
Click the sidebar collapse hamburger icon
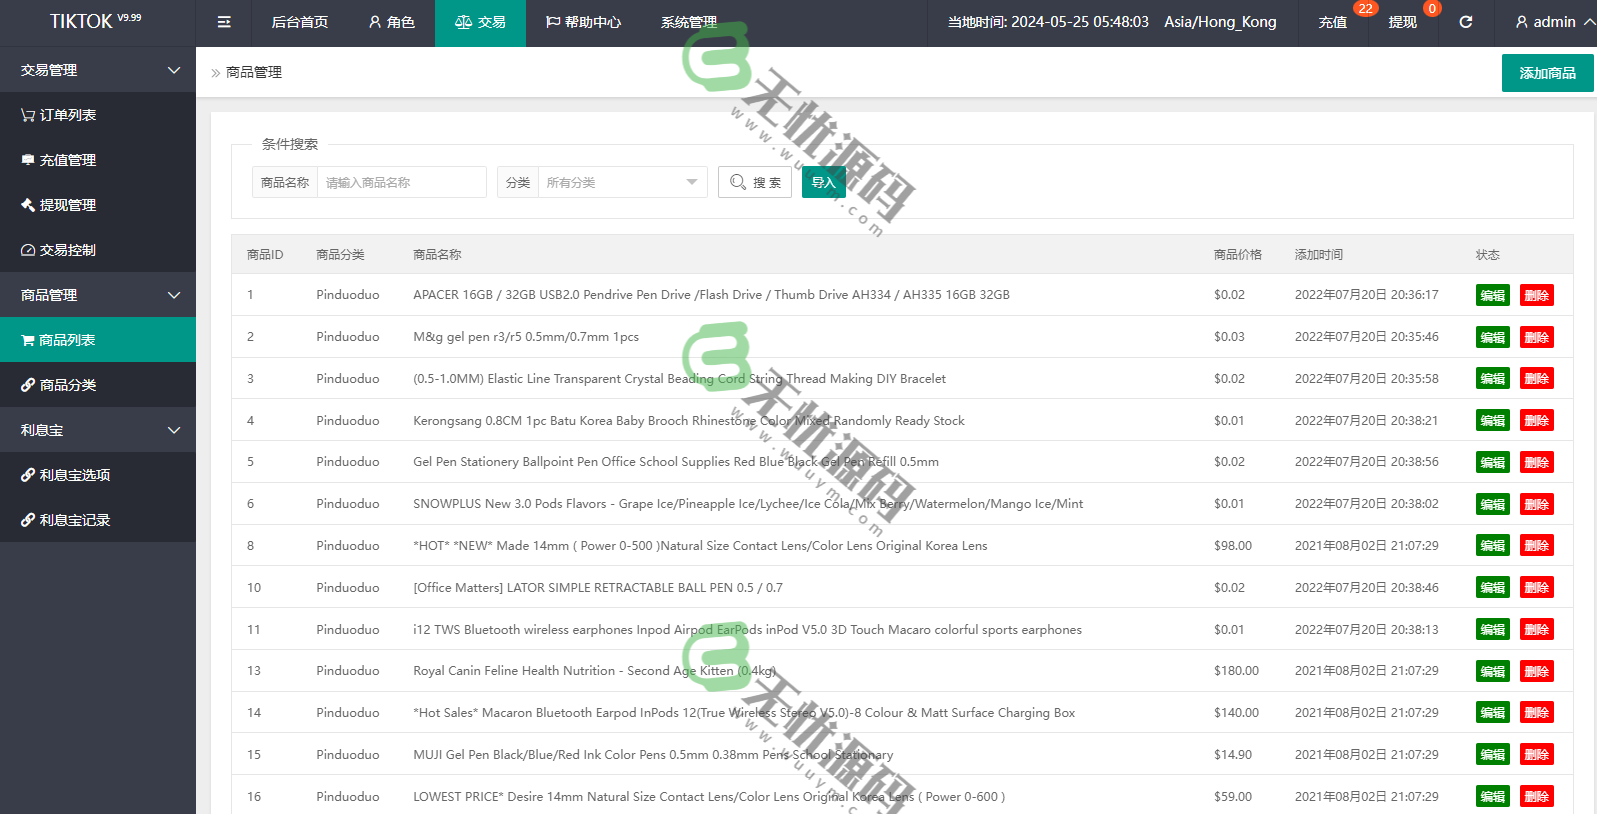[224, 22]
